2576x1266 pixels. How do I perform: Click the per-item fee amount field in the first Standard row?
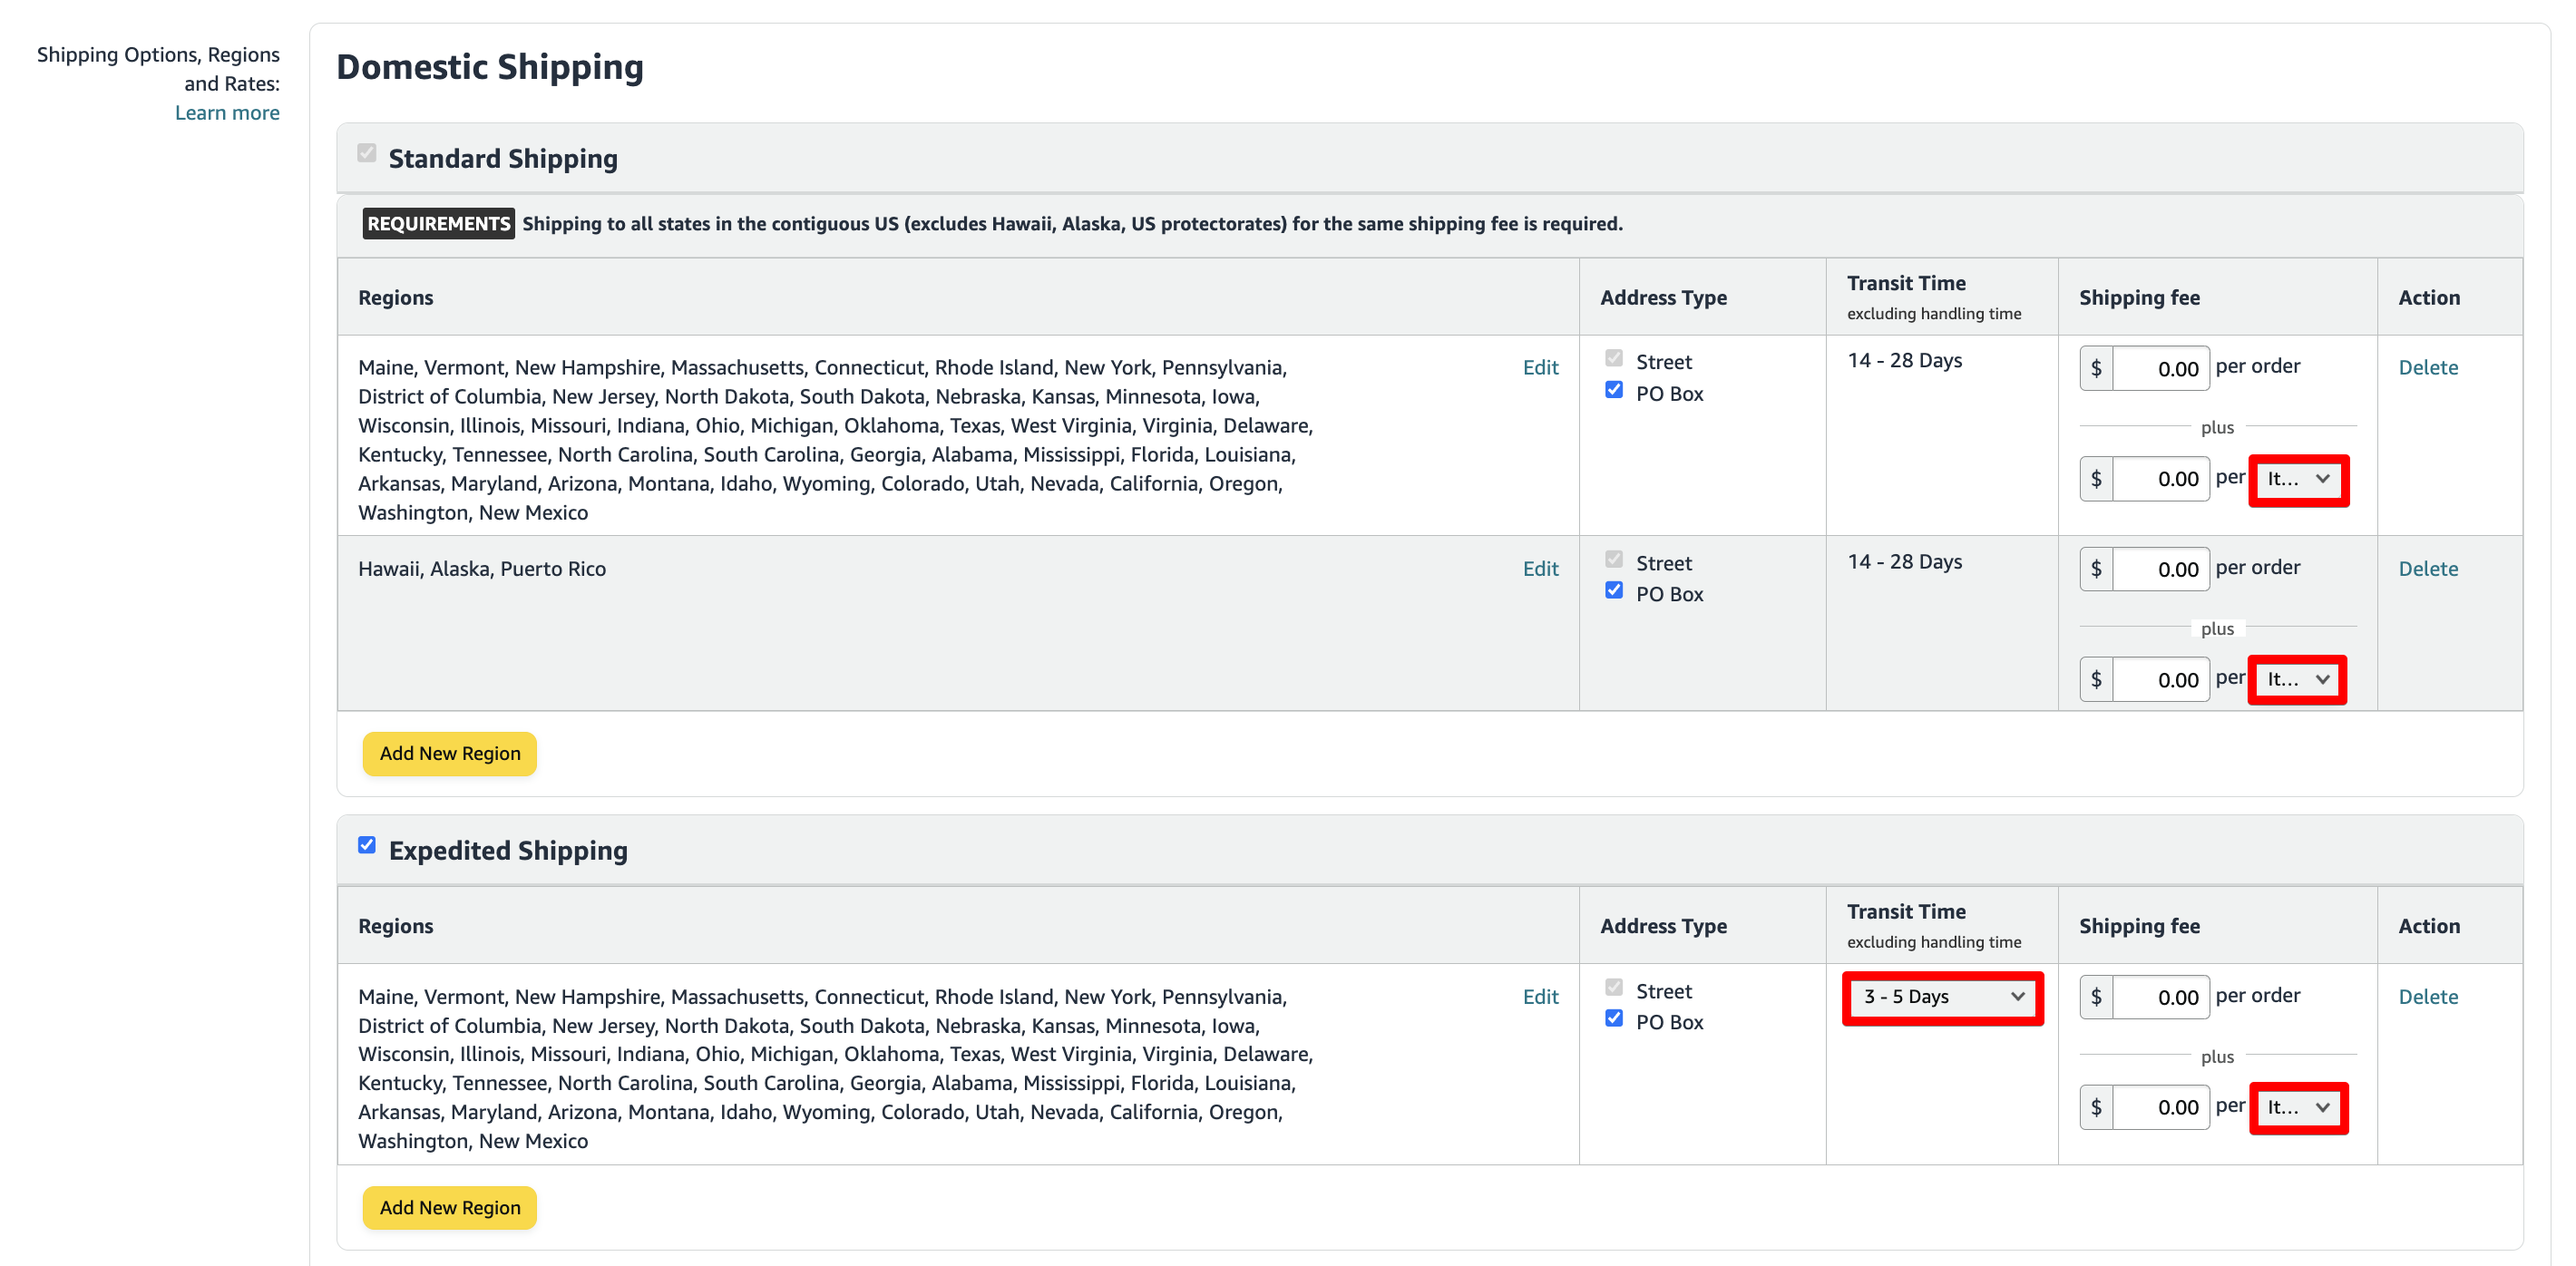(2161, 478)
